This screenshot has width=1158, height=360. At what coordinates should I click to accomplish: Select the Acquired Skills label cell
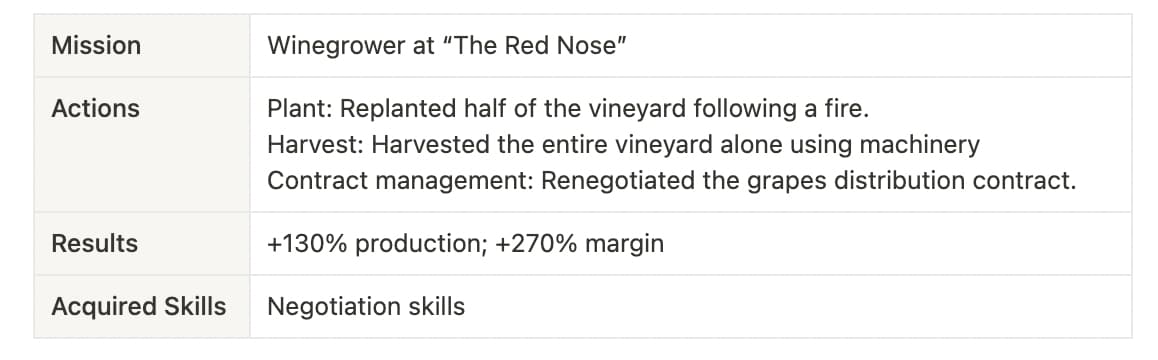(142, 307)
